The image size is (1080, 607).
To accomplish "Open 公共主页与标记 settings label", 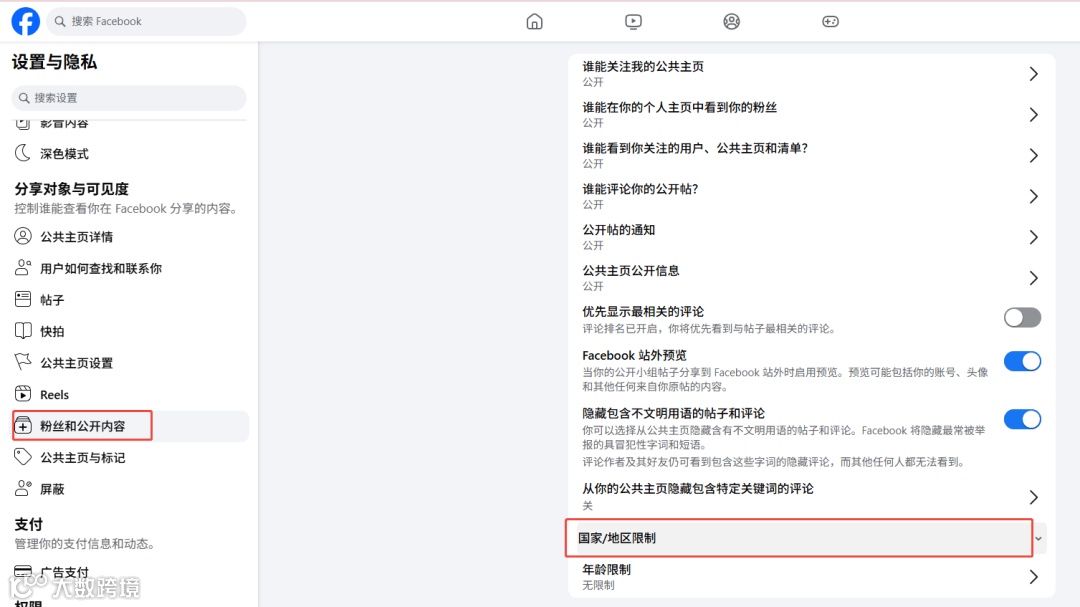I will coord(83,457).
